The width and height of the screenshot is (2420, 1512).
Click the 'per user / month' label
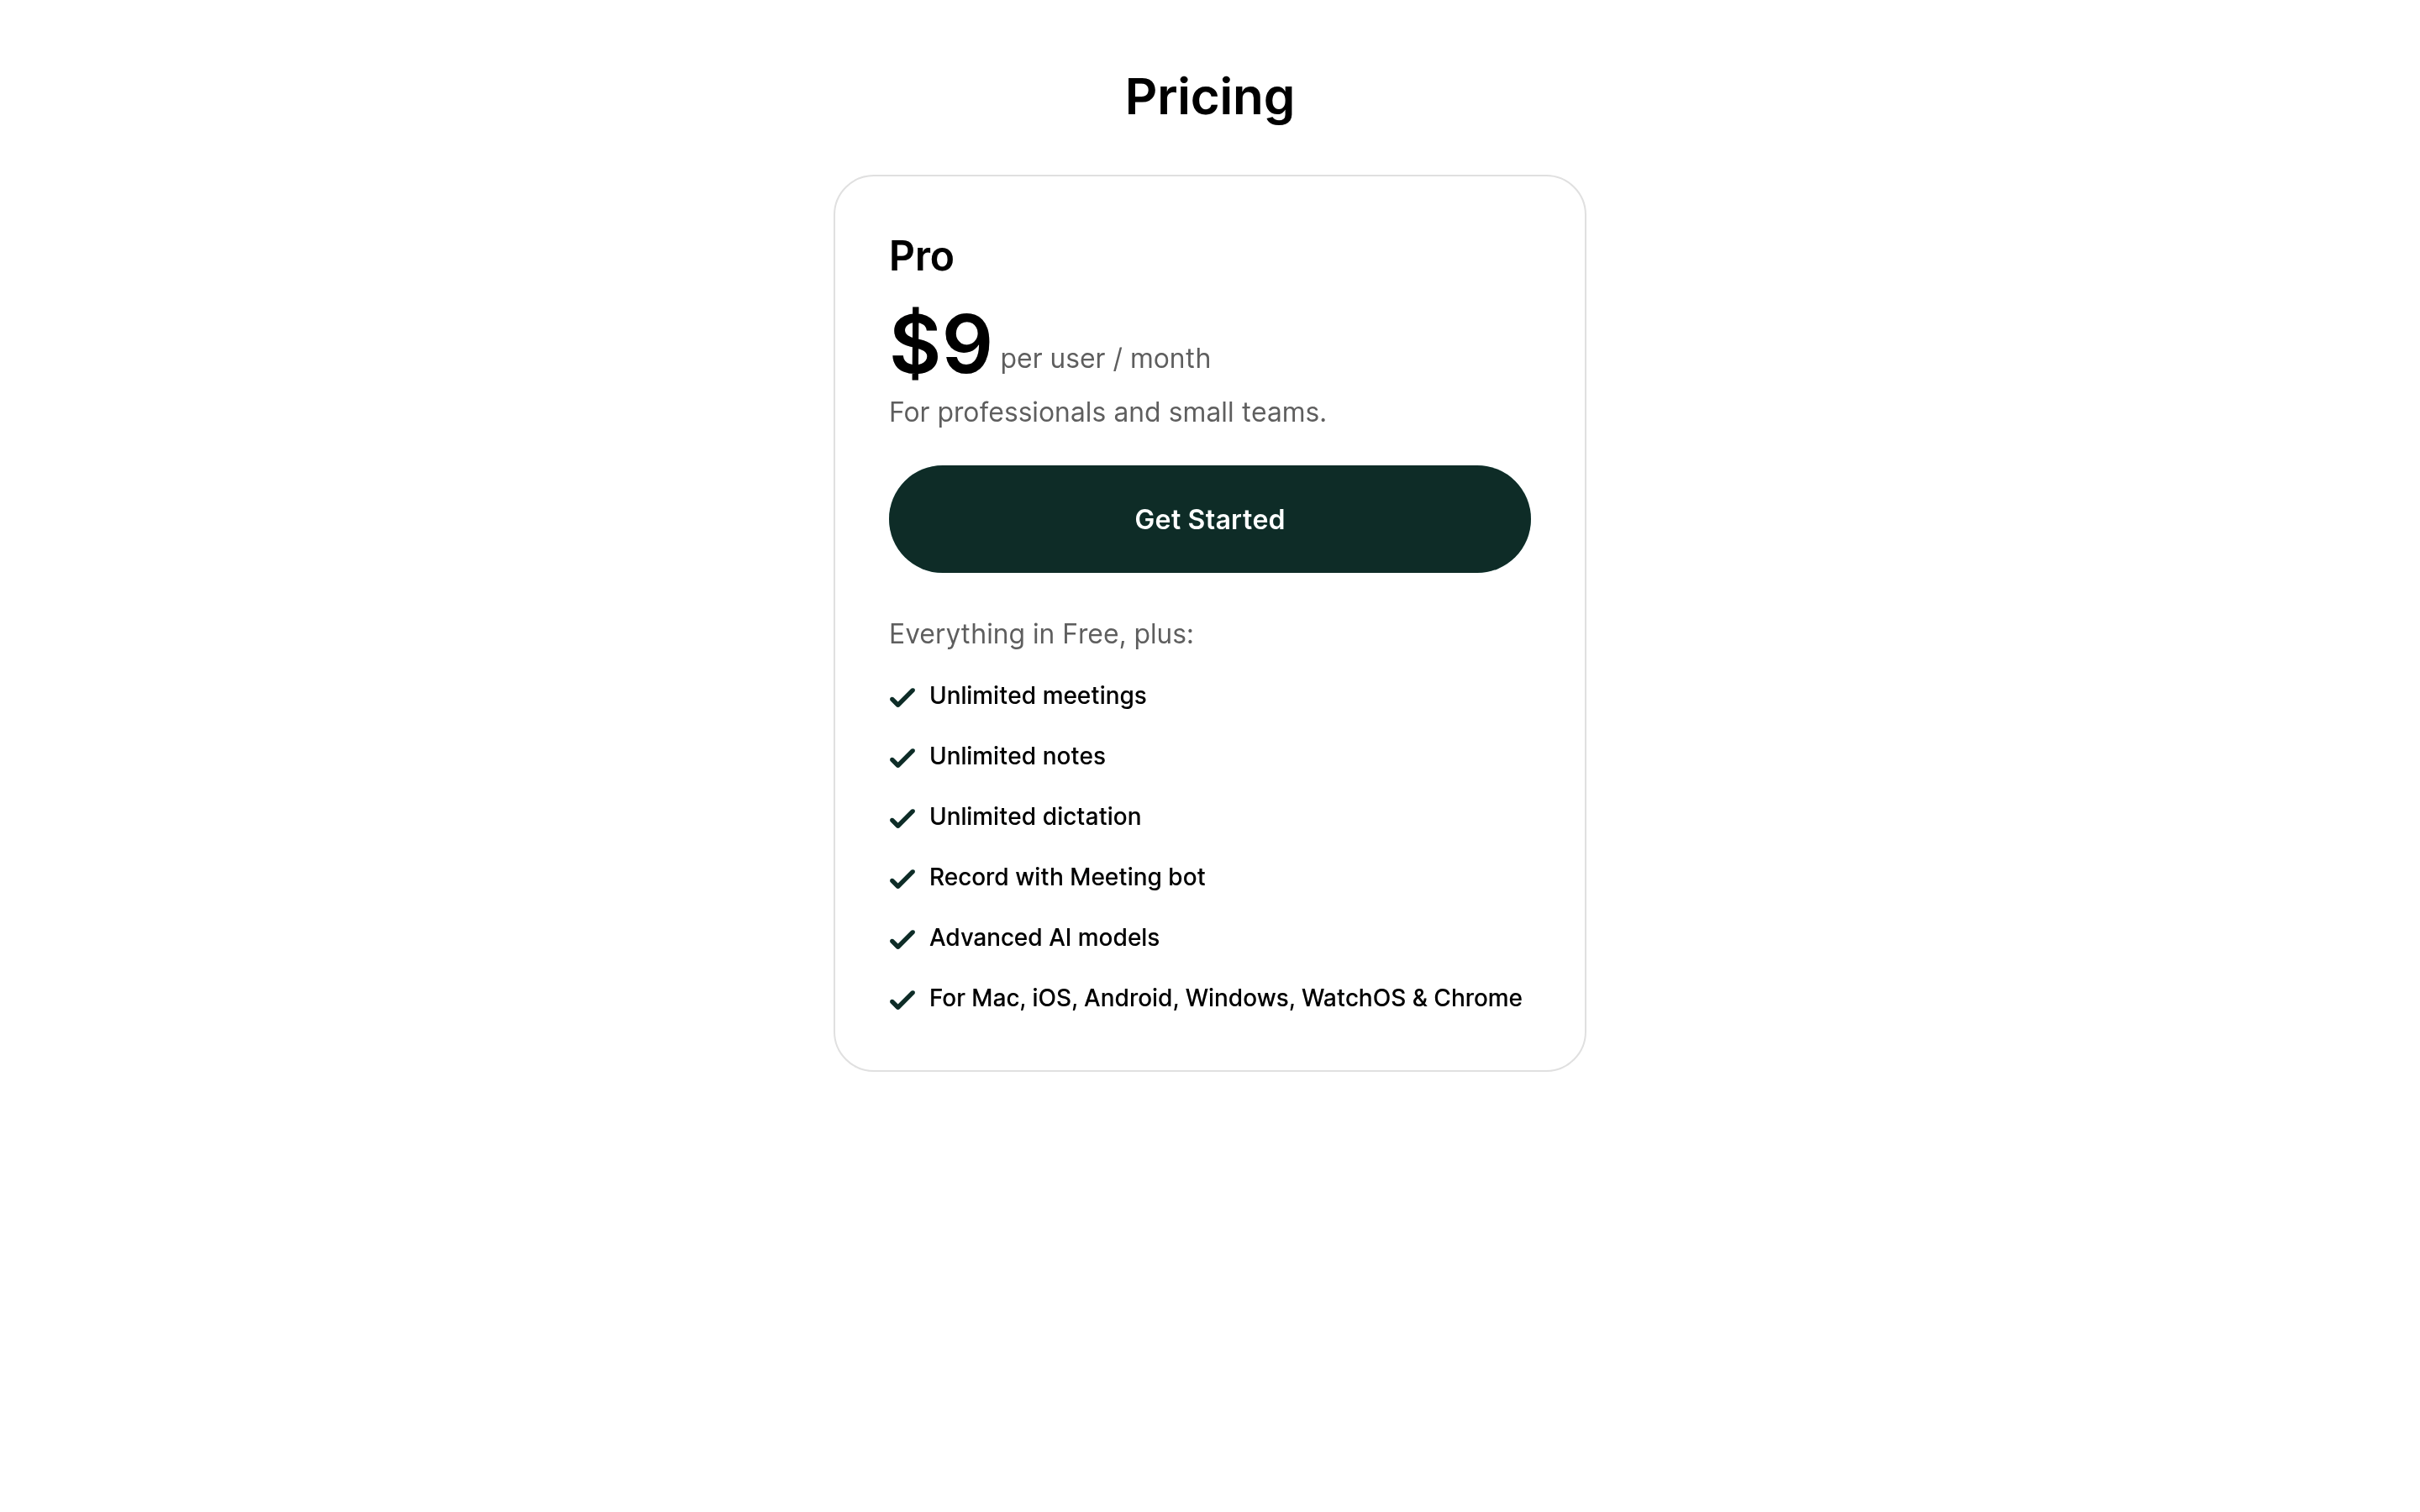(1105, 359)
